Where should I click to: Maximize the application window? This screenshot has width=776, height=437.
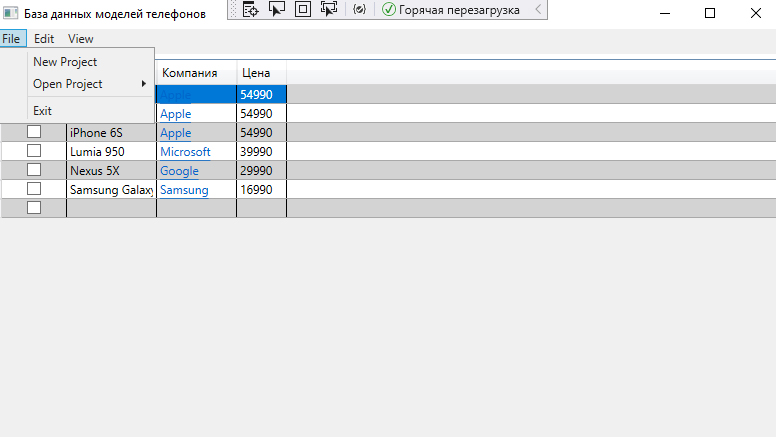710,13
